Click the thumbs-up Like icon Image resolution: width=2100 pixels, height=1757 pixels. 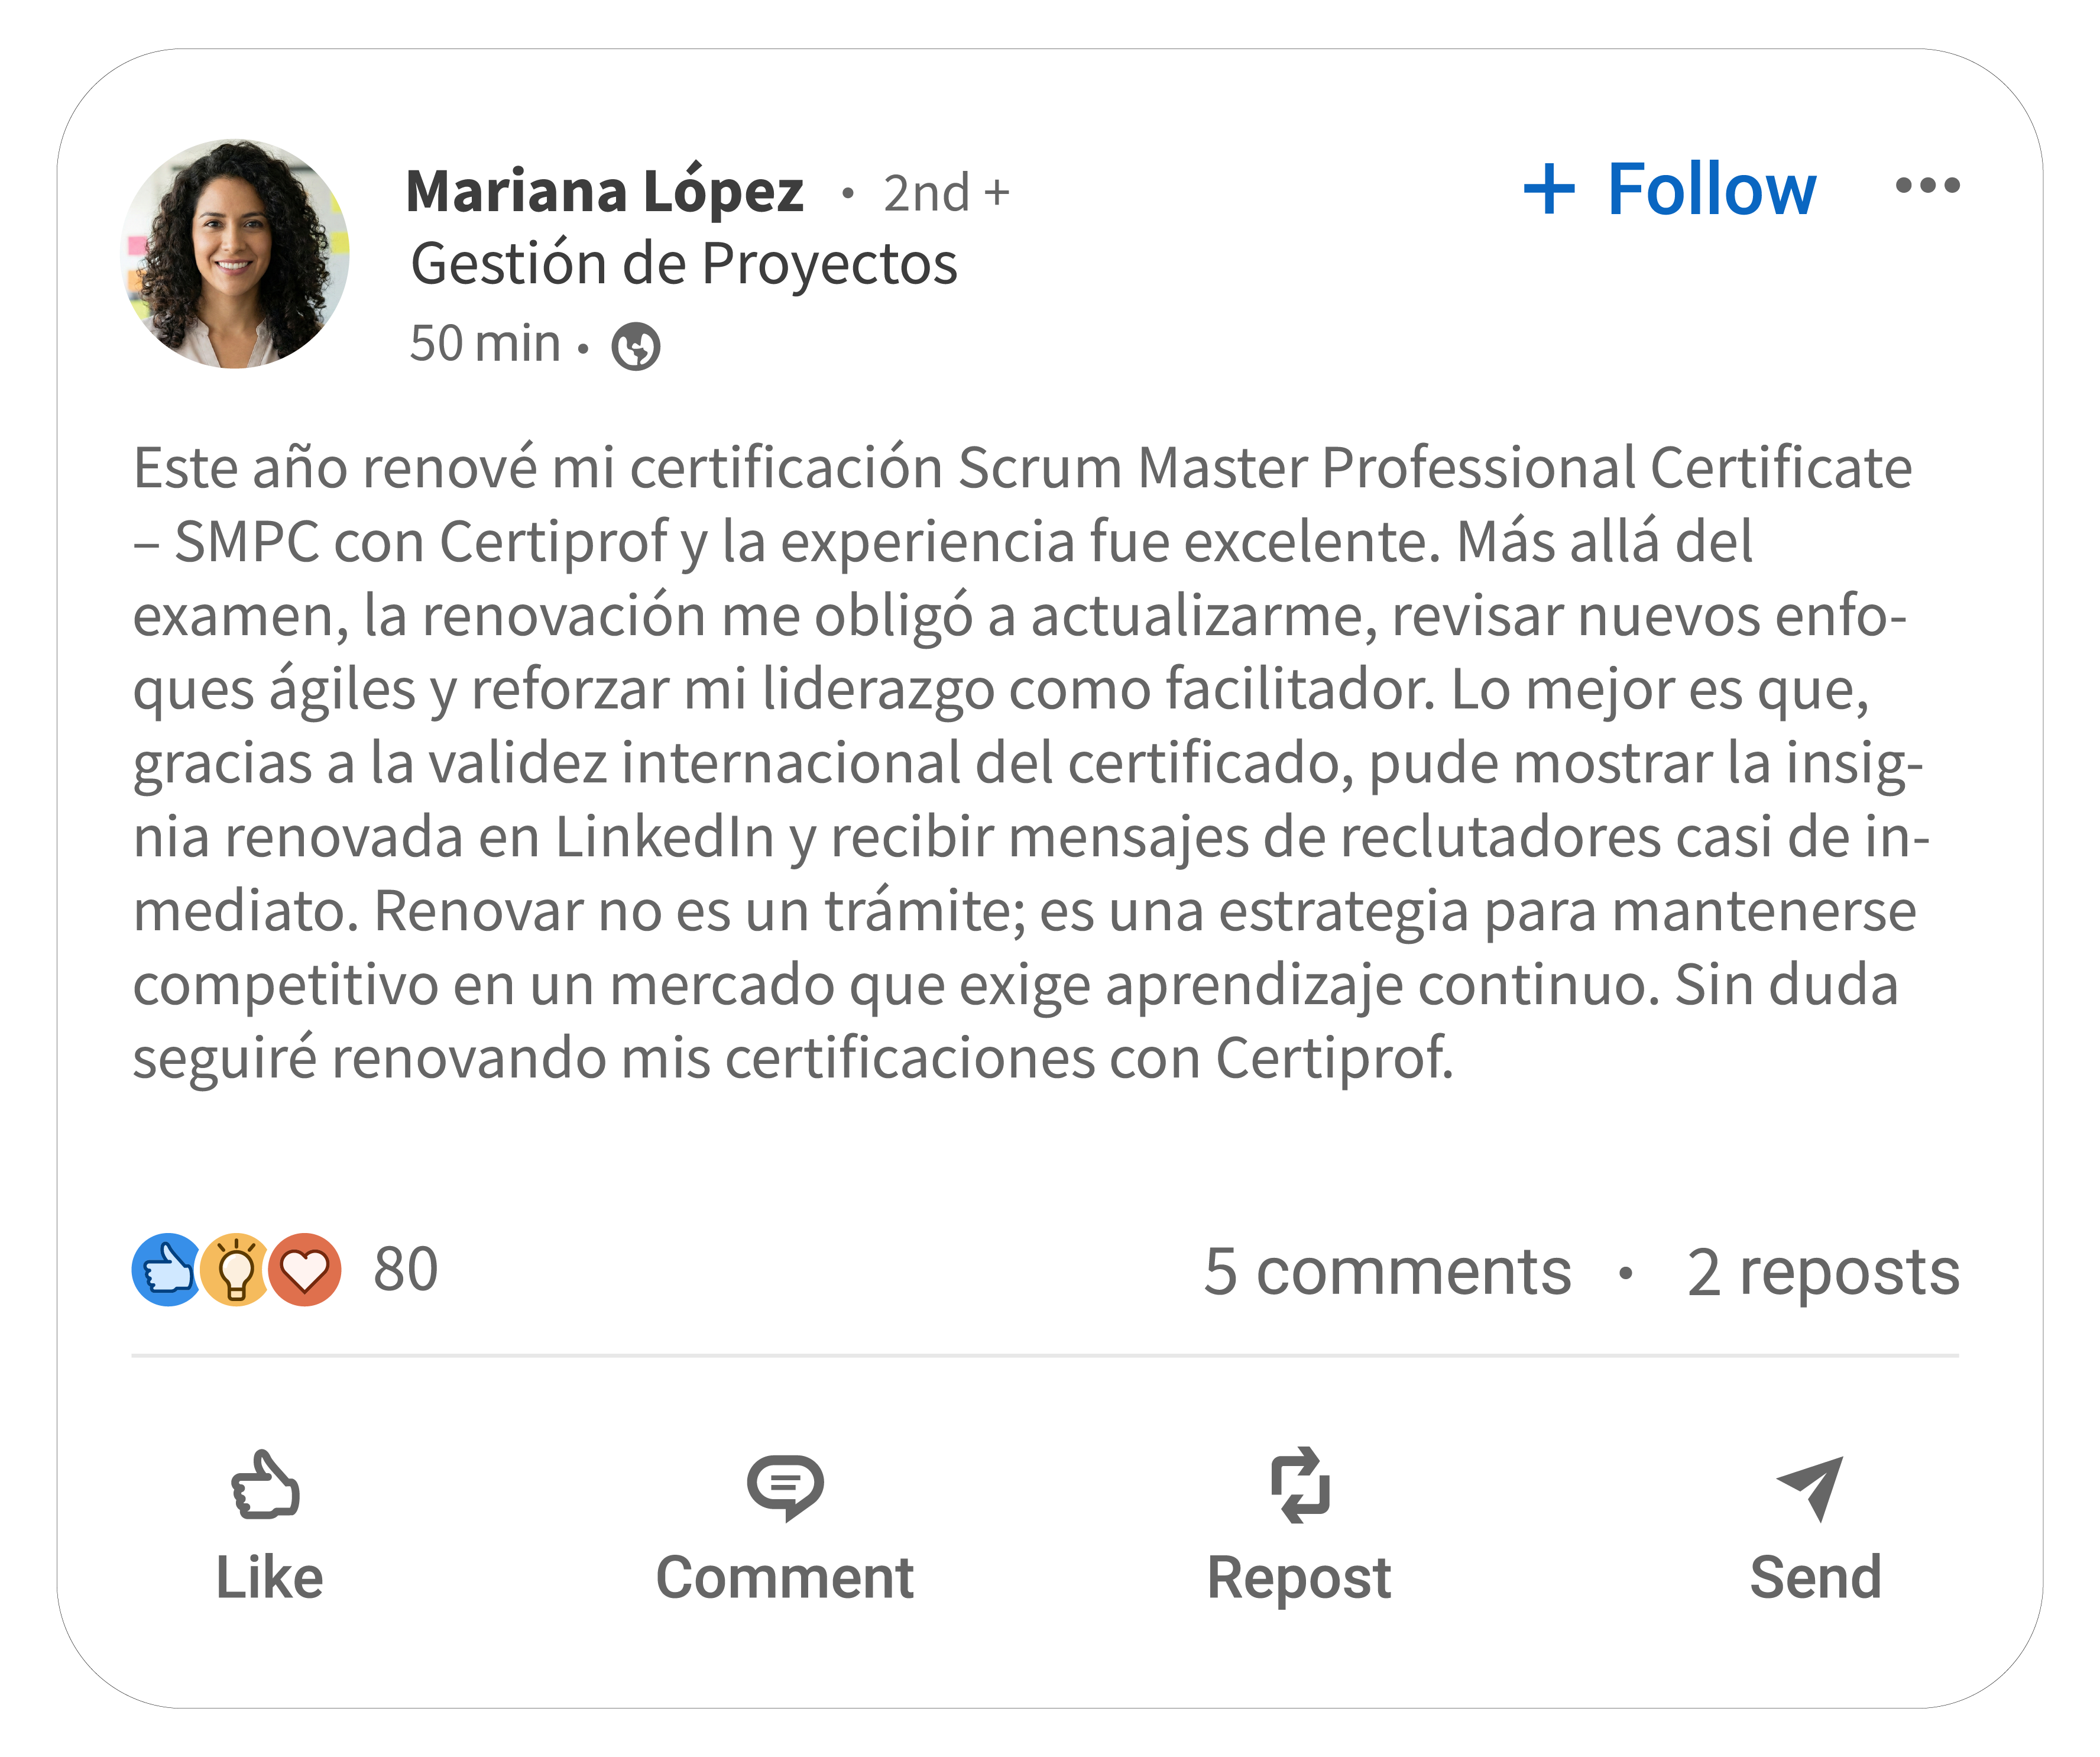pyautogui.click(x=265, y=1485)
